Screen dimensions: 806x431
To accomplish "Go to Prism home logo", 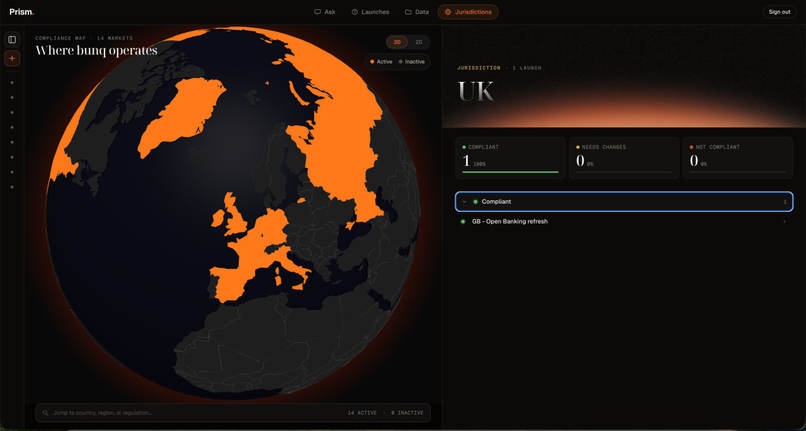I will tap(22, 12).
